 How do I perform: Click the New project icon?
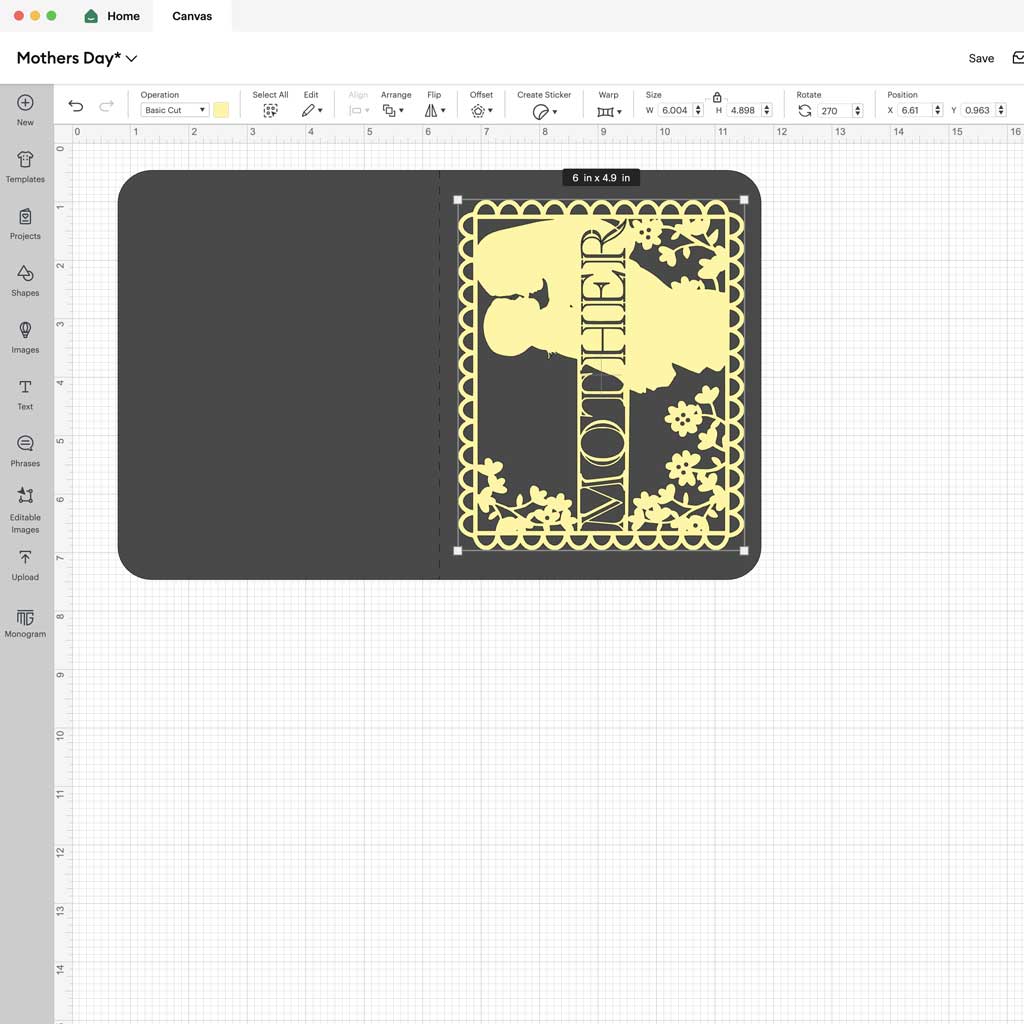pos(25,103)
